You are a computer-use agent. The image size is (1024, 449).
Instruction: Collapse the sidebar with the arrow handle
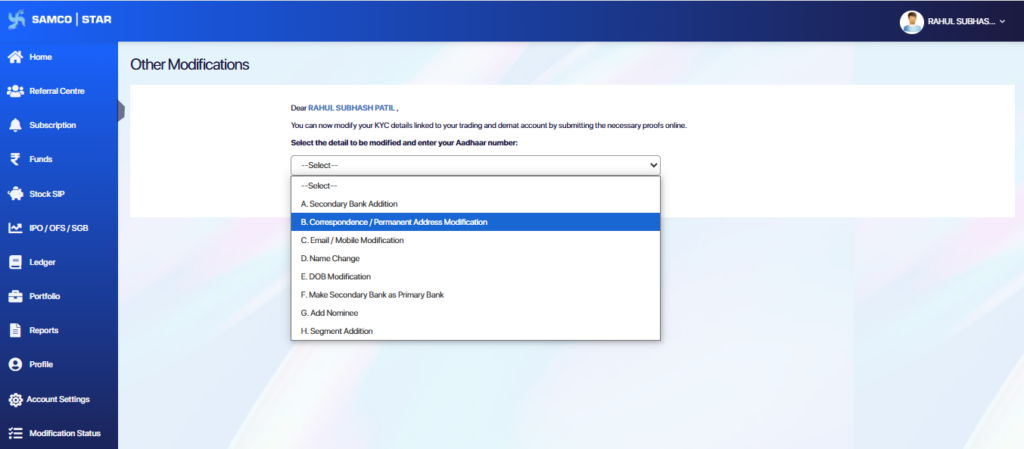(121, 110)
